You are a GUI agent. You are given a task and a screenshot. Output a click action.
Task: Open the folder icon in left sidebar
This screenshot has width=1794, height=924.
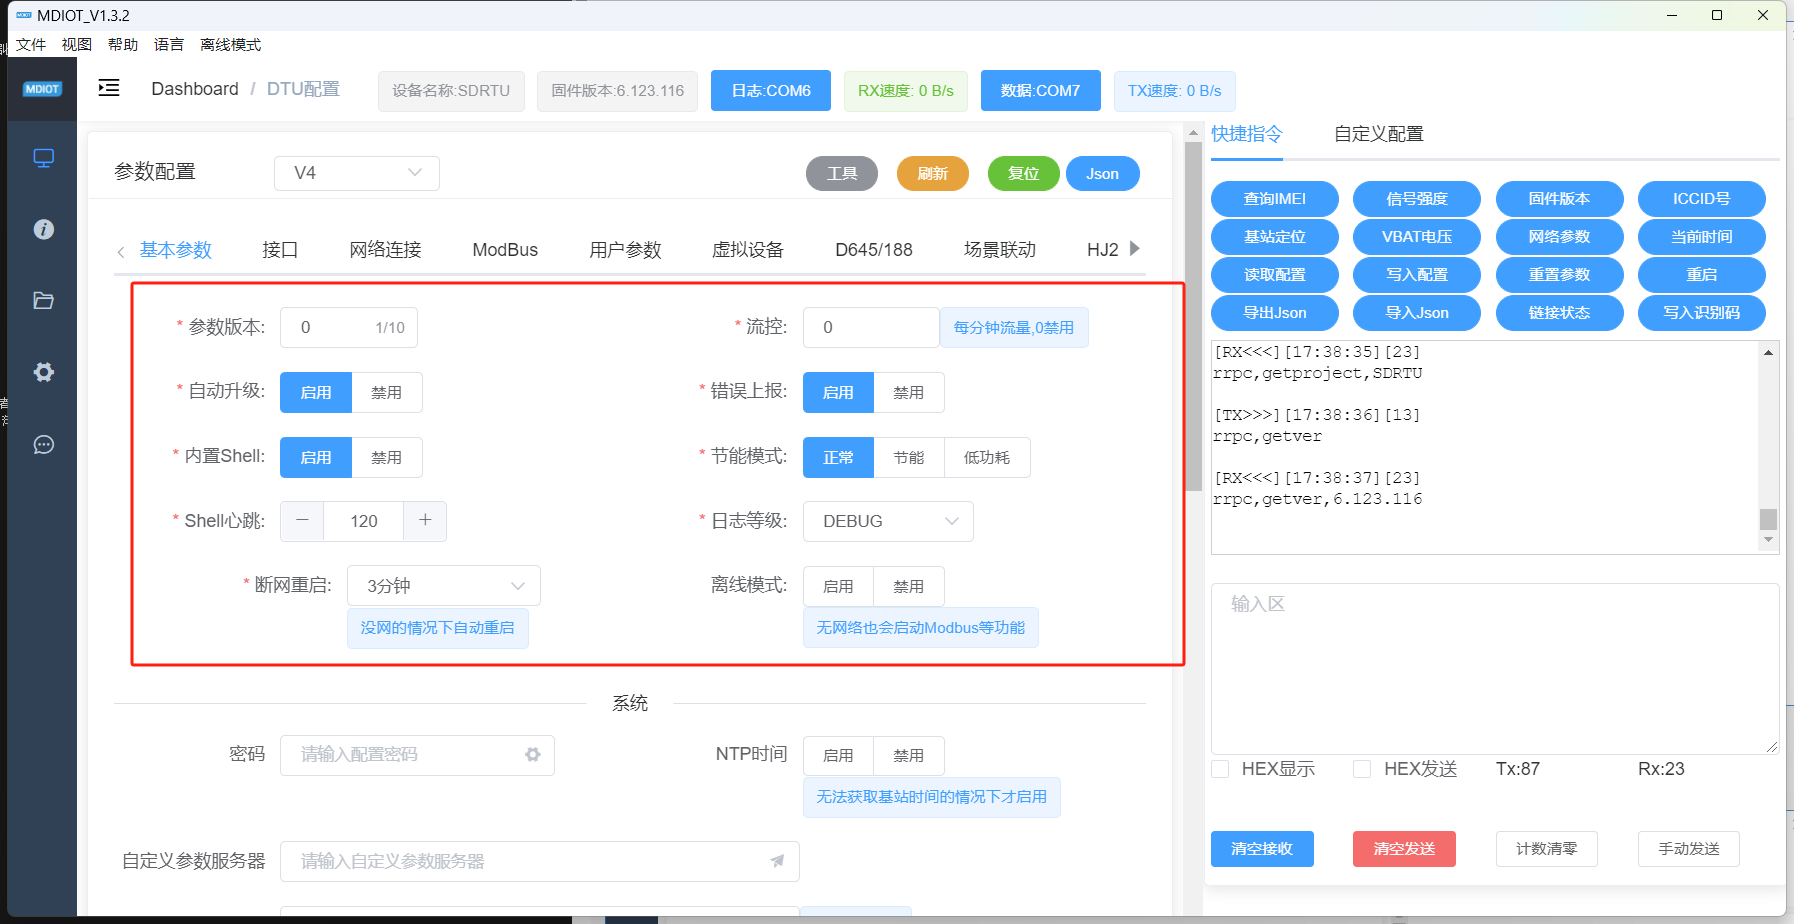[x=42, y=300]
